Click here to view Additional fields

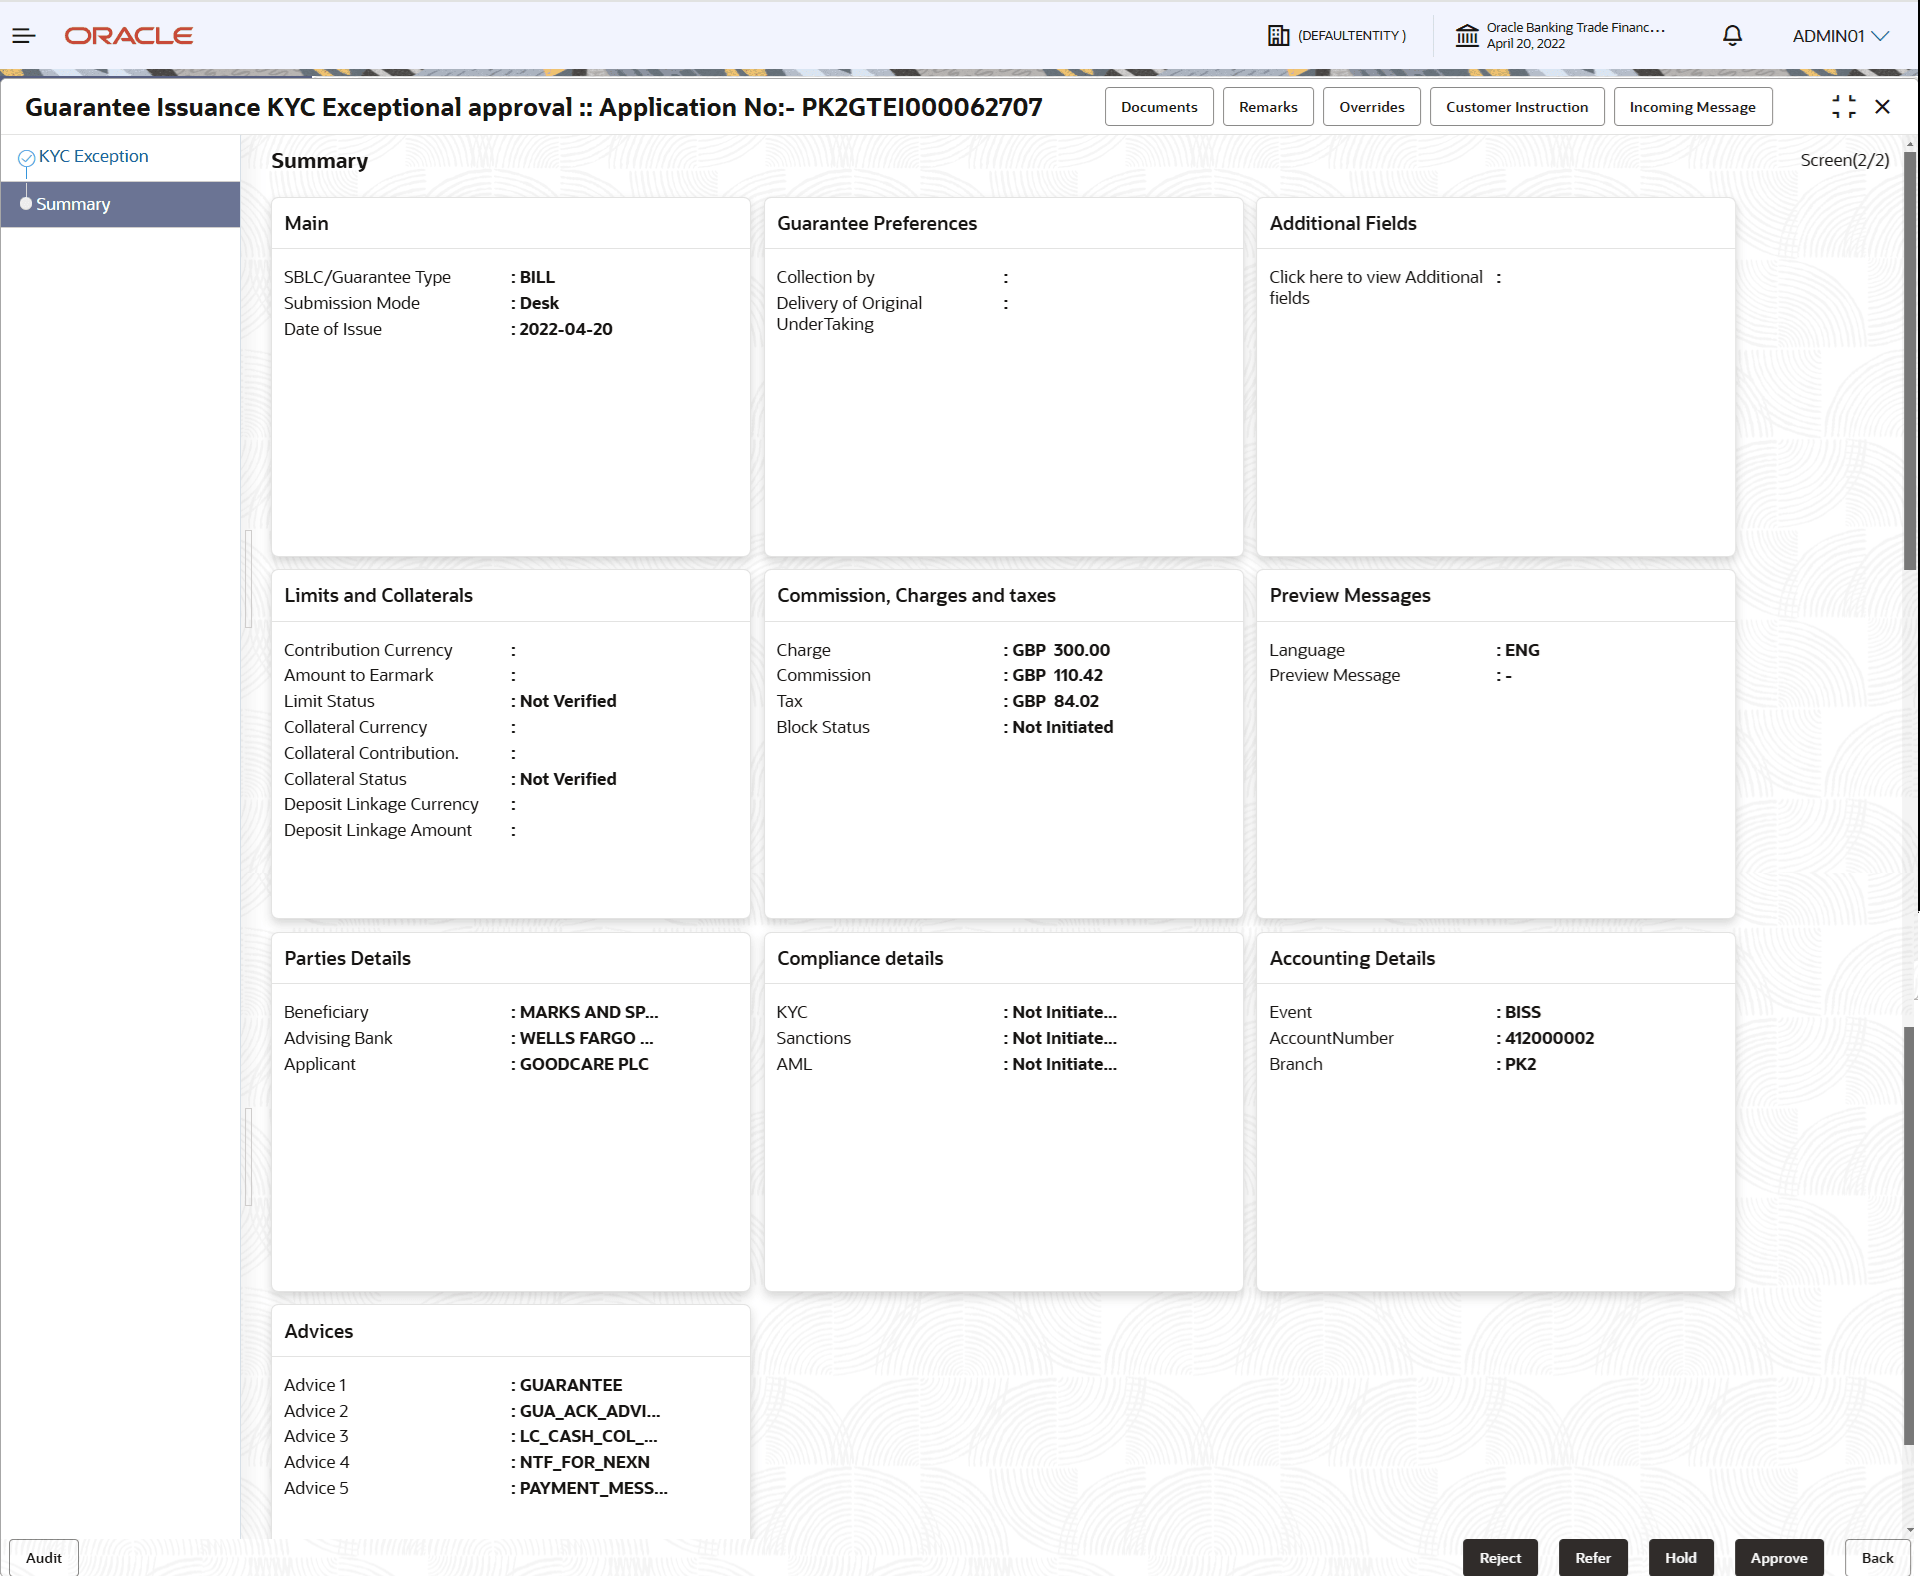(x=1377, y=287)
